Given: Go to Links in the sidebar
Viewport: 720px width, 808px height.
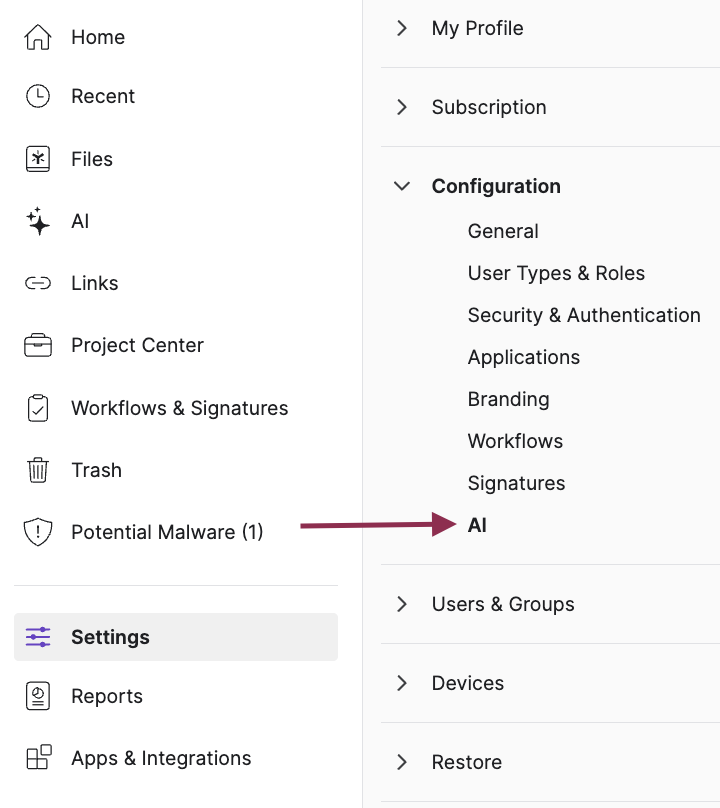Looking at the screenshot, I should [94, 283].
